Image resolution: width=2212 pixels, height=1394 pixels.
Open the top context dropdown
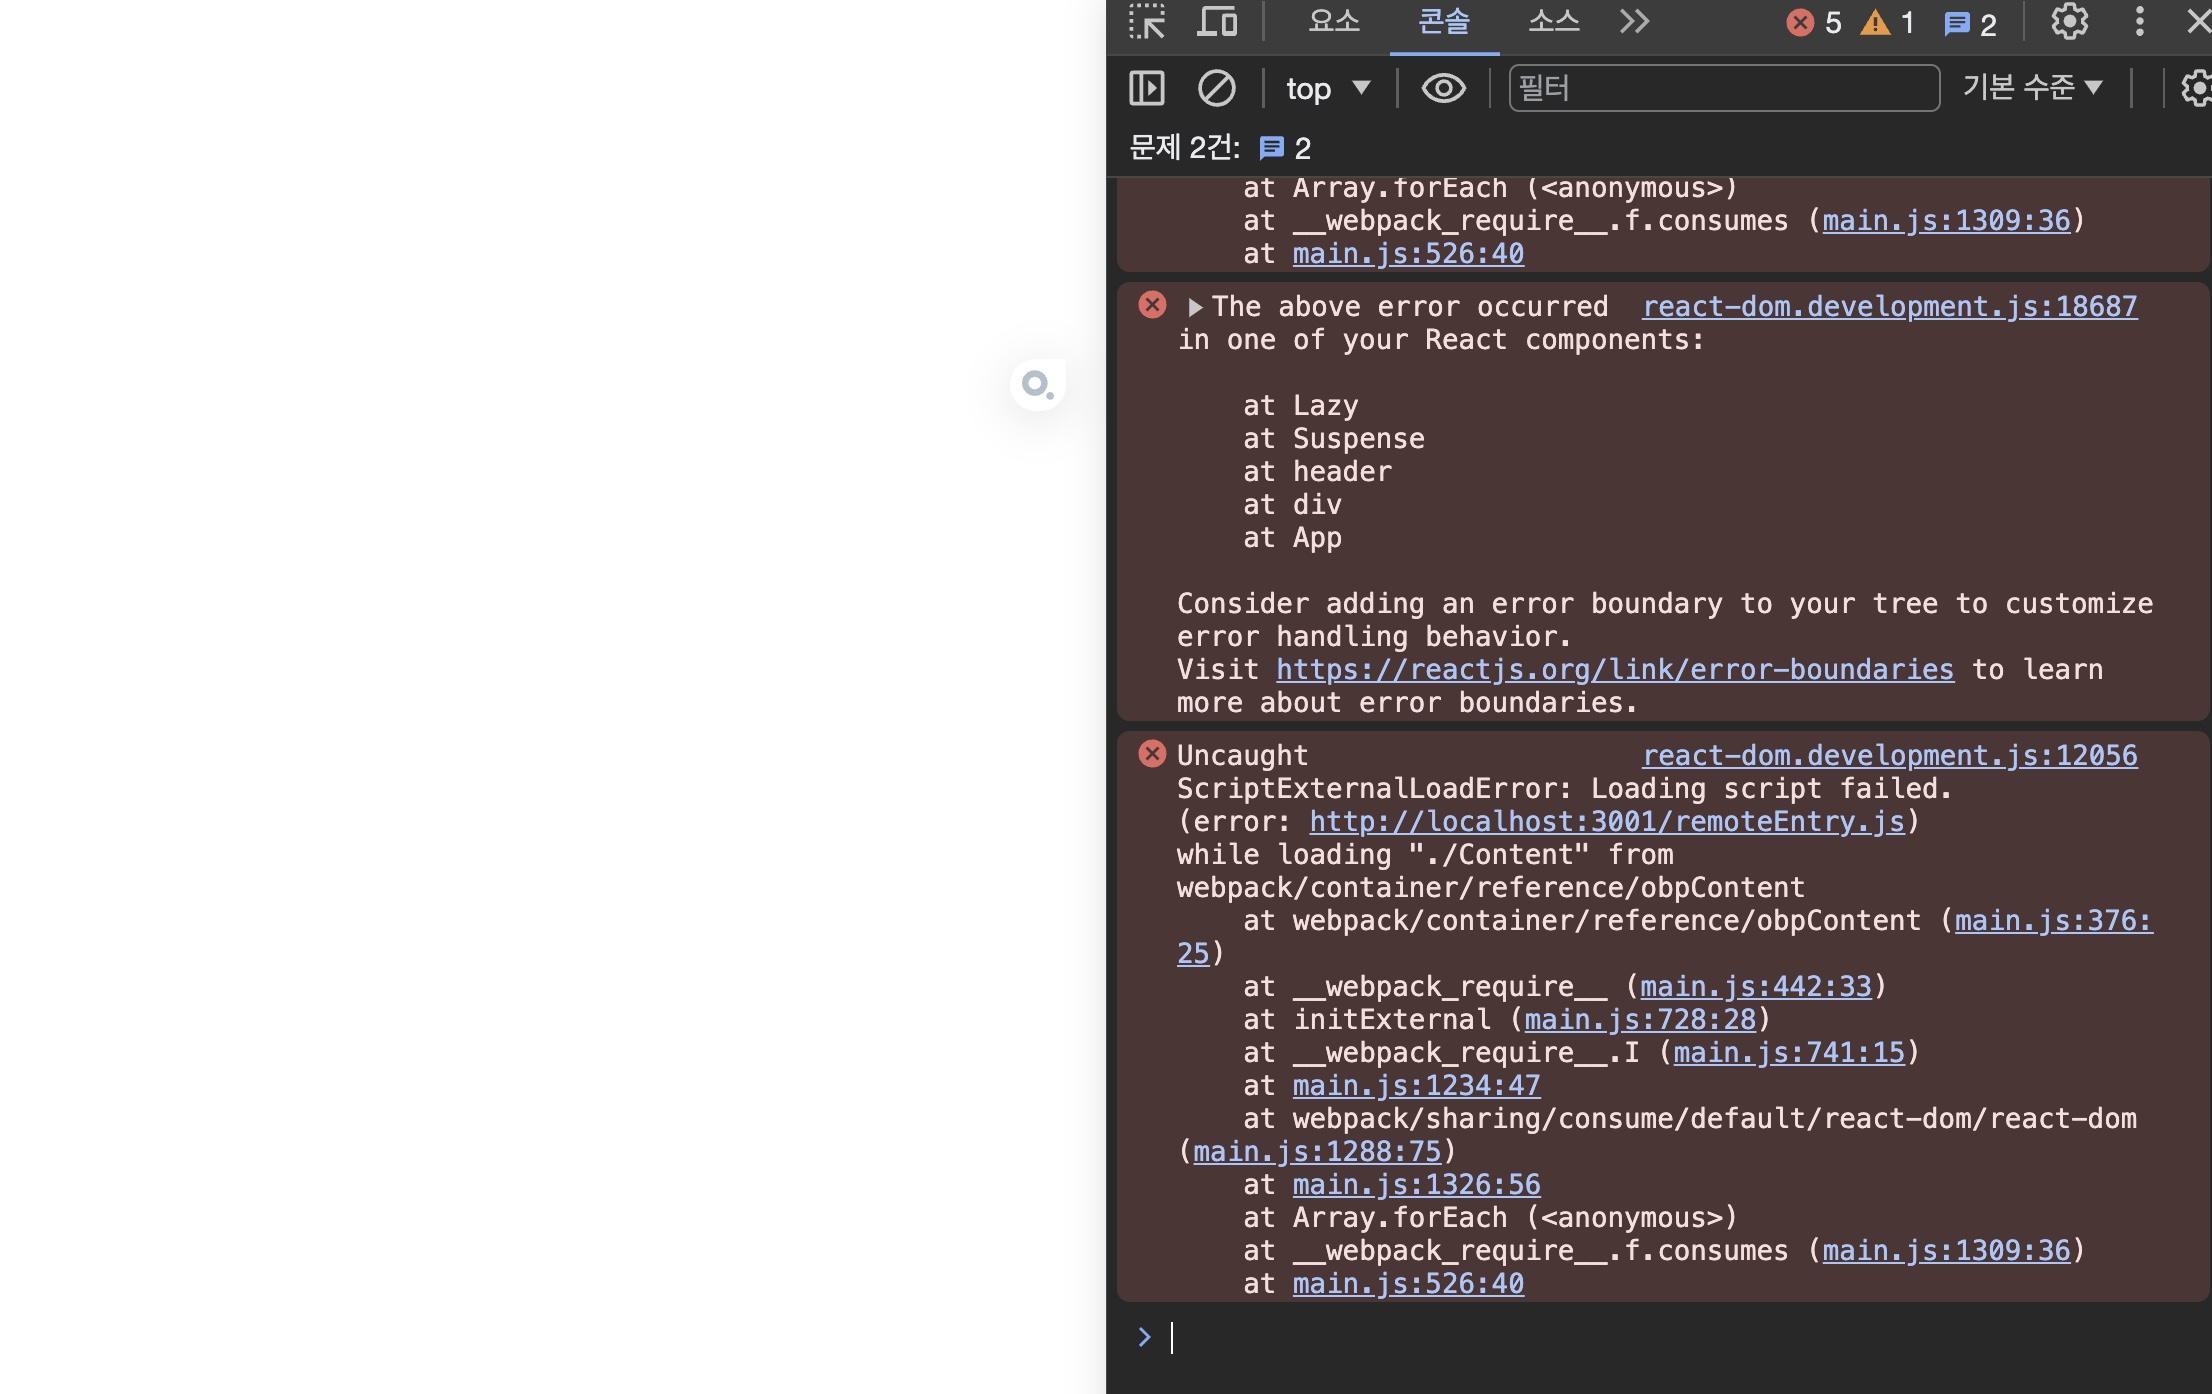1326,89
